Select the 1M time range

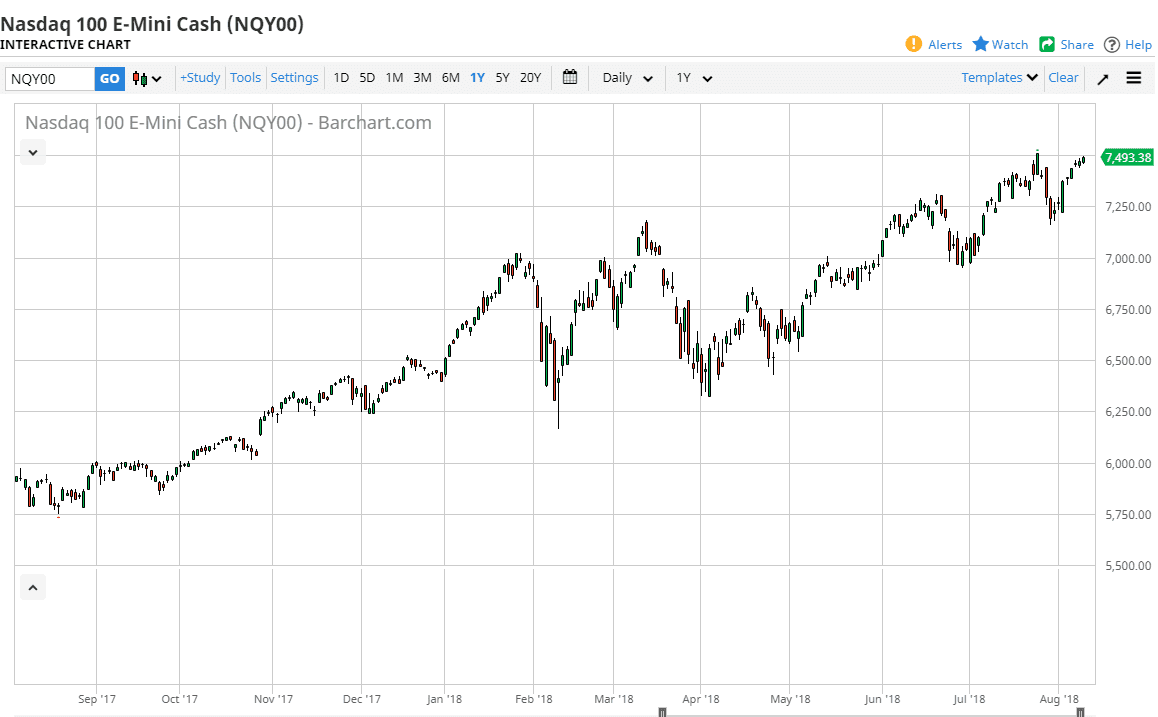394,78
